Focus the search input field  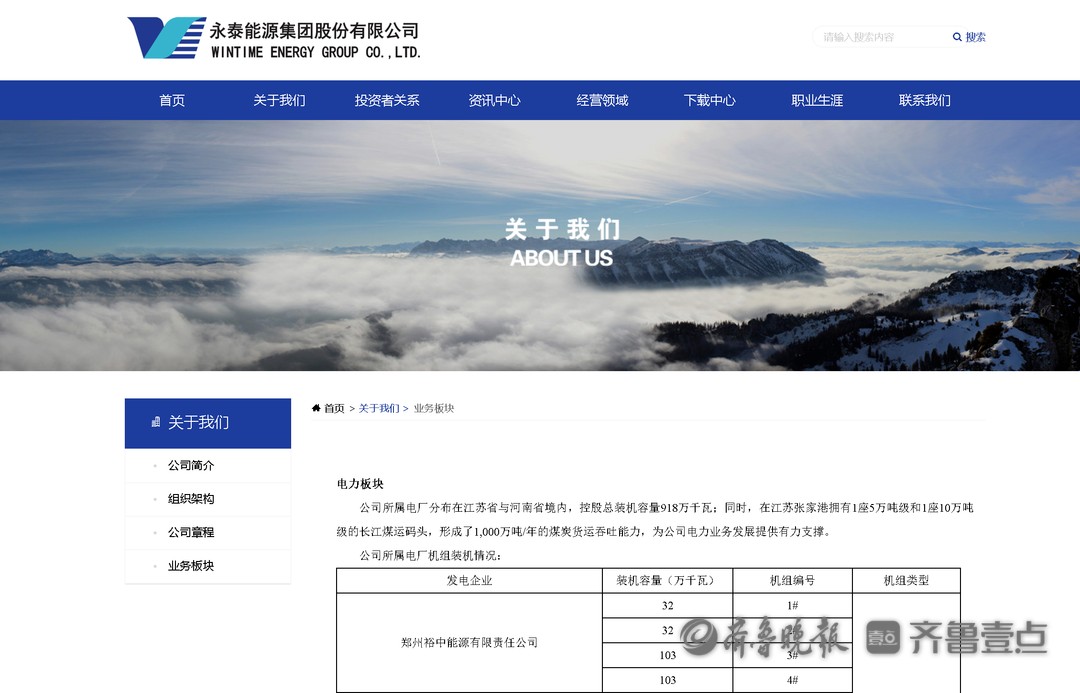tap(880, 38)
